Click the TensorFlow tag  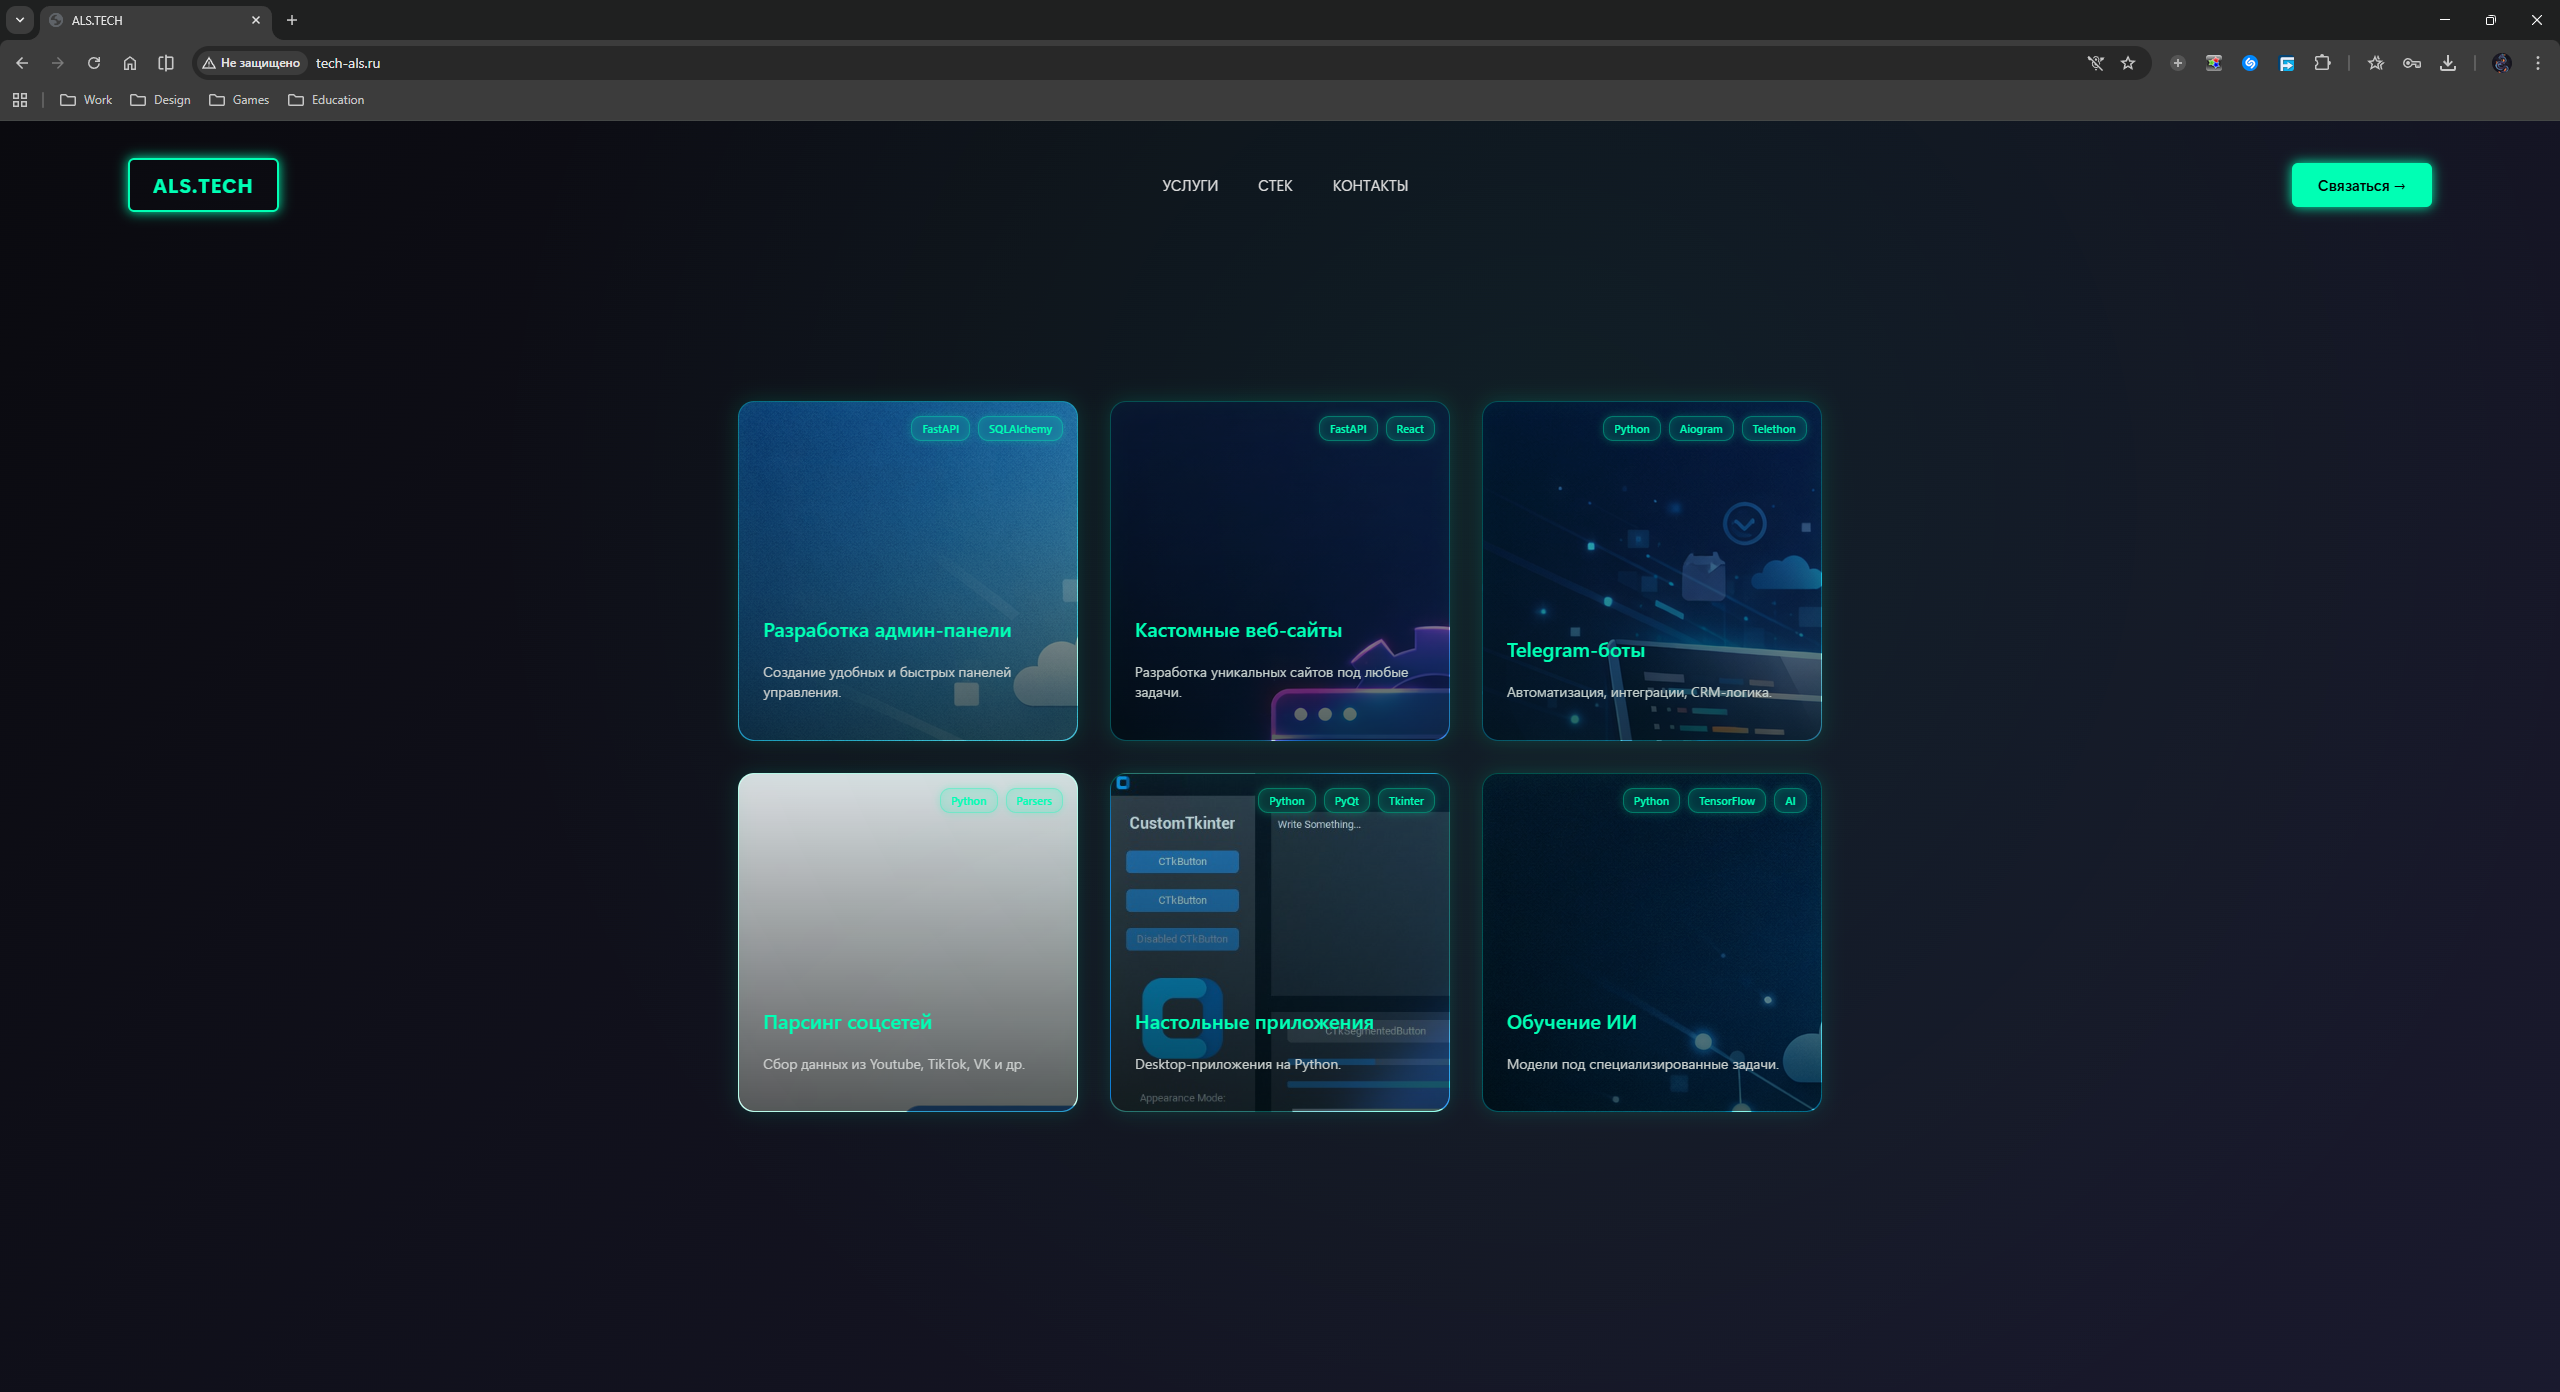tap(1726, 801)
